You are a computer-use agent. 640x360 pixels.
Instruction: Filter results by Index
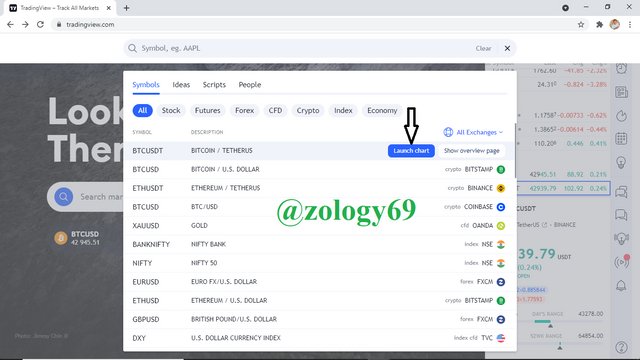tap(343, 111)
